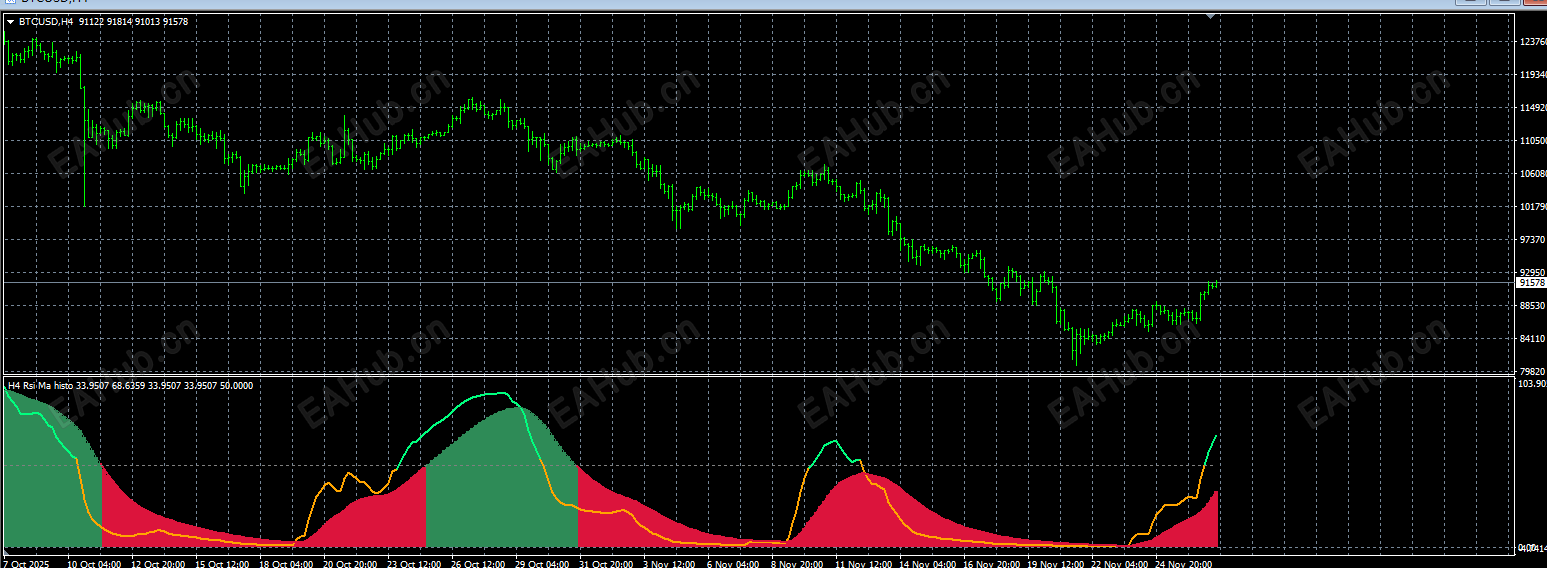Click the 110500 price axis label
Viewport: 1547px width, 568px height.
pyautogui.click(x=1533, y=141)
